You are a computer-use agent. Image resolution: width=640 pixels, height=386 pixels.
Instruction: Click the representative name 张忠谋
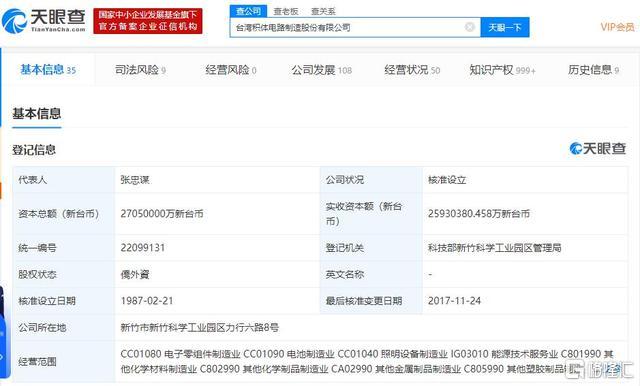coord(135,180)
